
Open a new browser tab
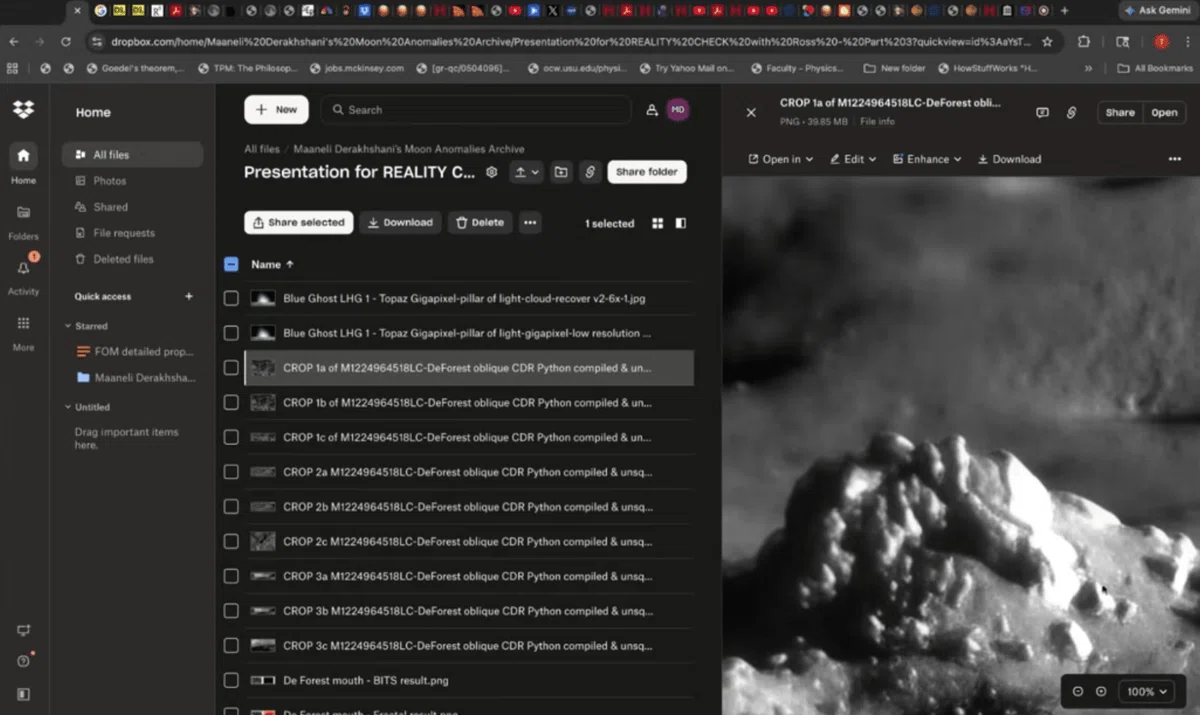tap(1064, 10)
